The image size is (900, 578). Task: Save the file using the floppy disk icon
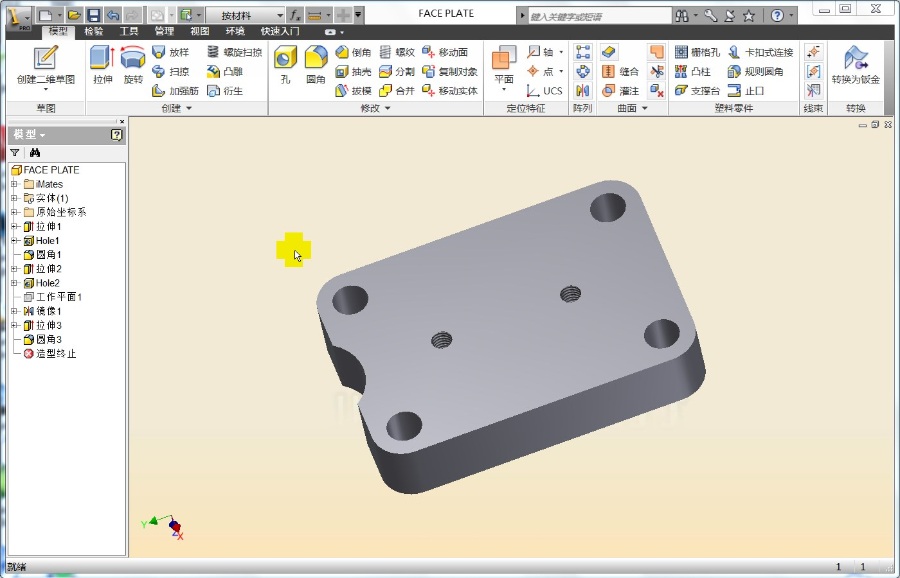[93, 15]
